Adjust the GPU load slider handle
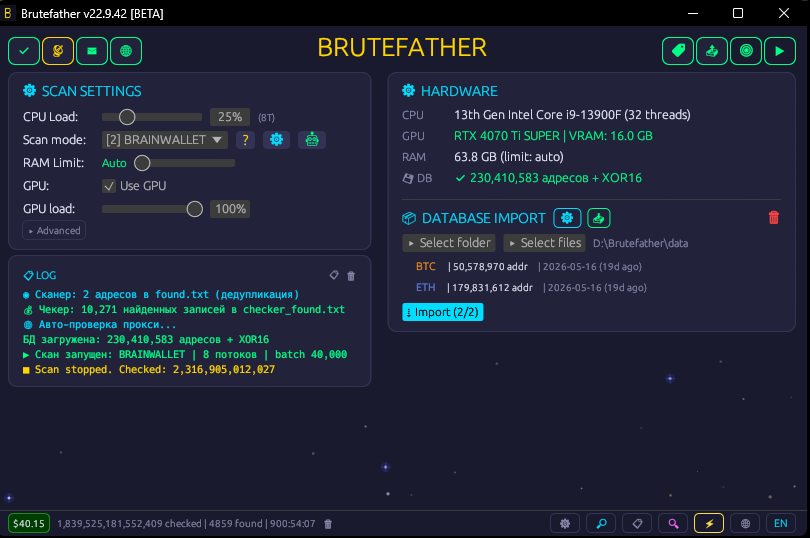This screenshot has width=810, height=538. [194, 209]
